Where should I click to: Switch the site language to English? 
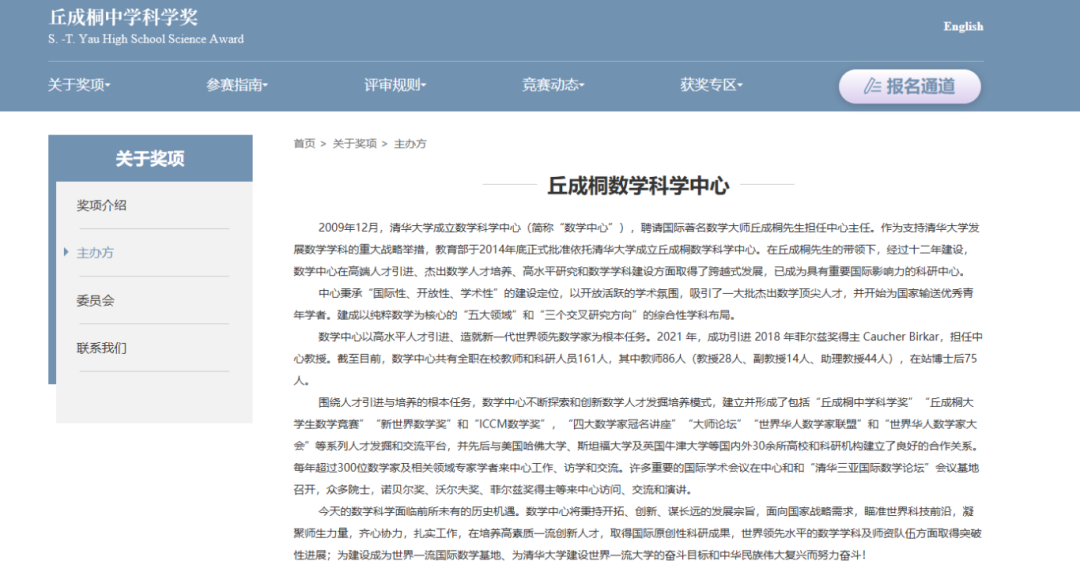963,26
